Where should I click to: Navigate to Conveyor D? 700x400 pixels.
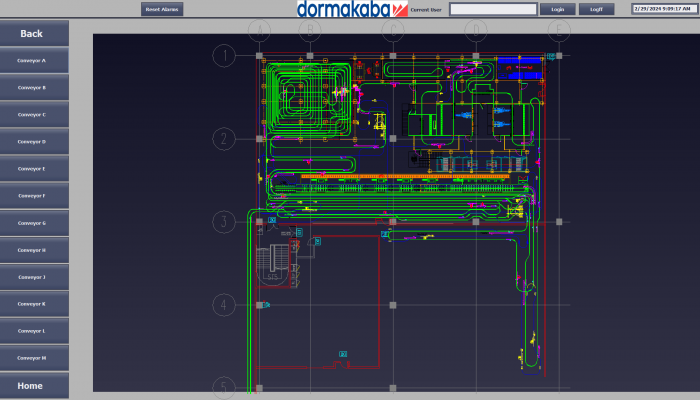click(34, 142)
